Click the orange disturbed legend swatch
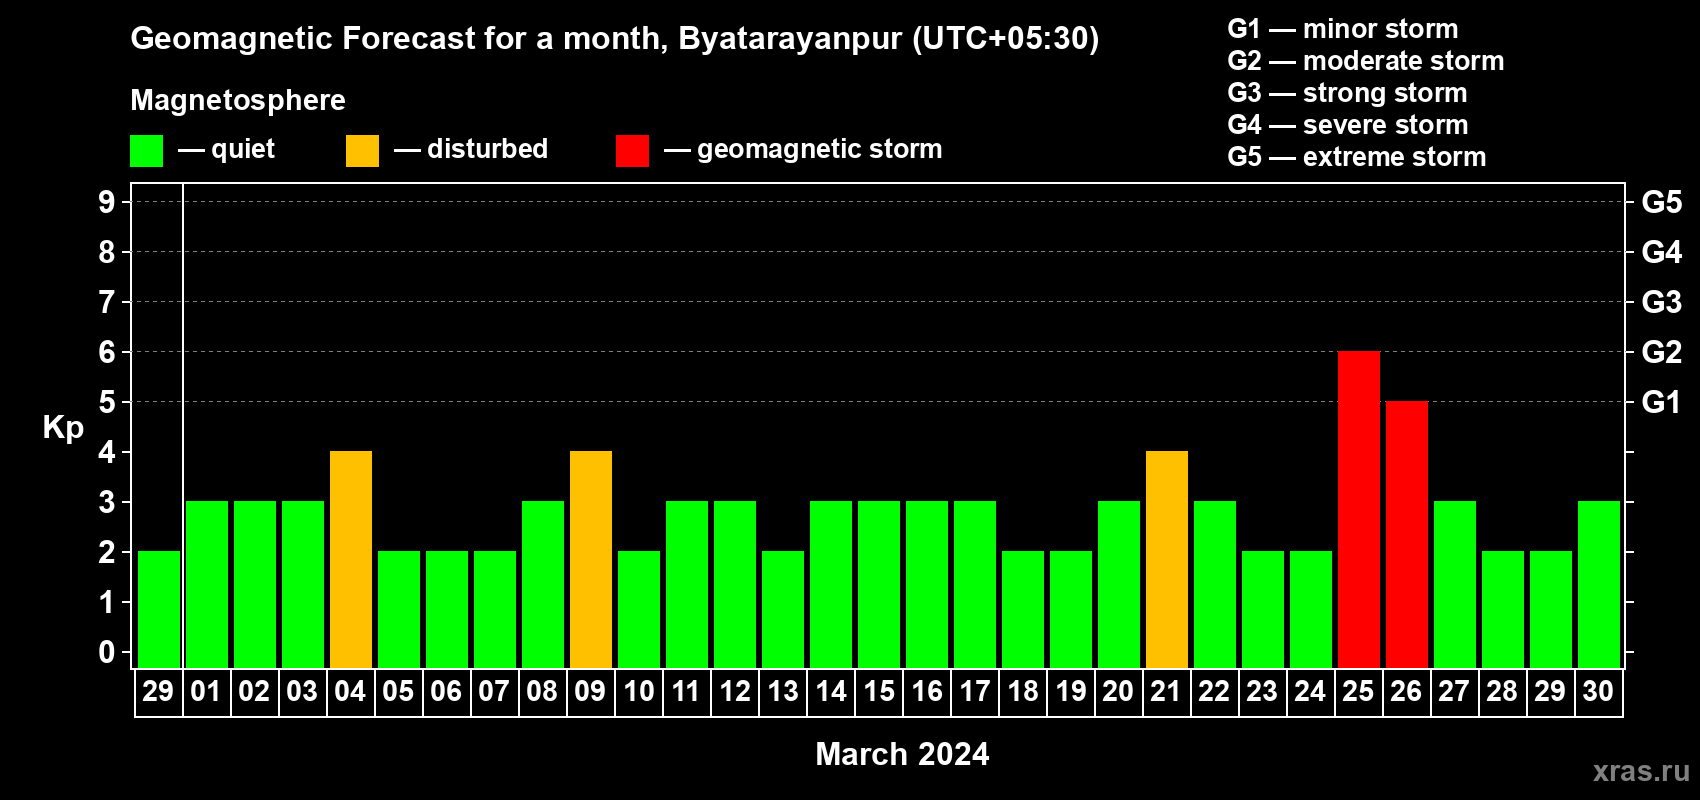The width and height of the screenshot is (1700, 800). (362, 151)
